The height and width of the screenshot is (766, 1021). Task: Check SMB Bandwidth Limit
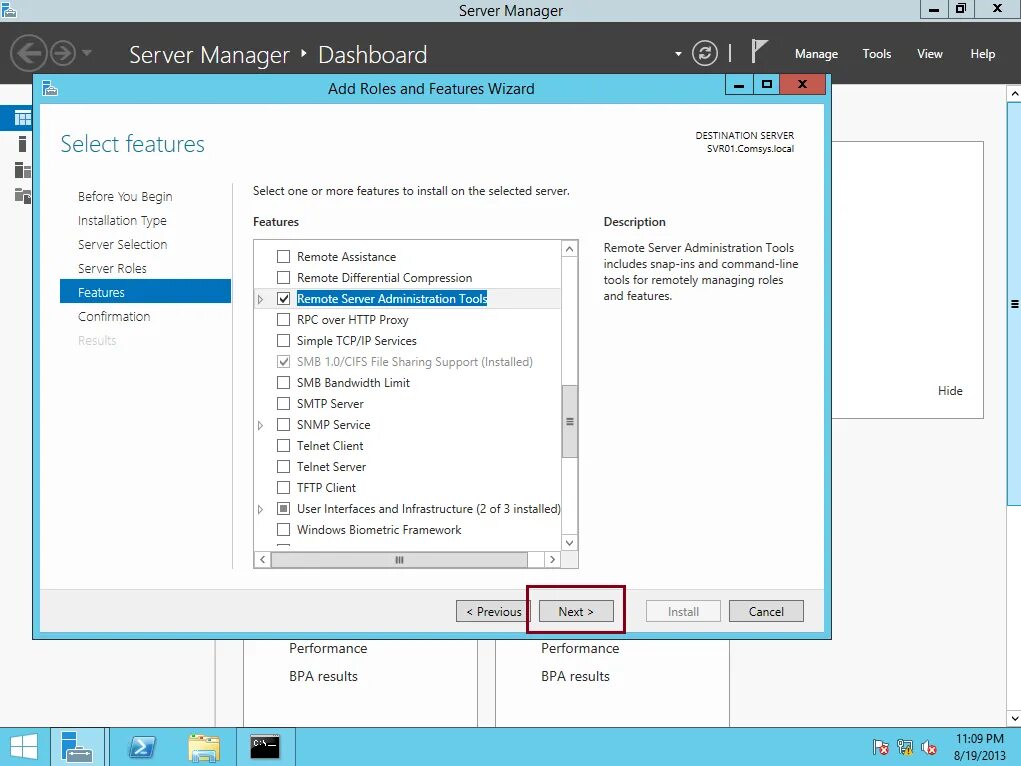tap(283, 382)
